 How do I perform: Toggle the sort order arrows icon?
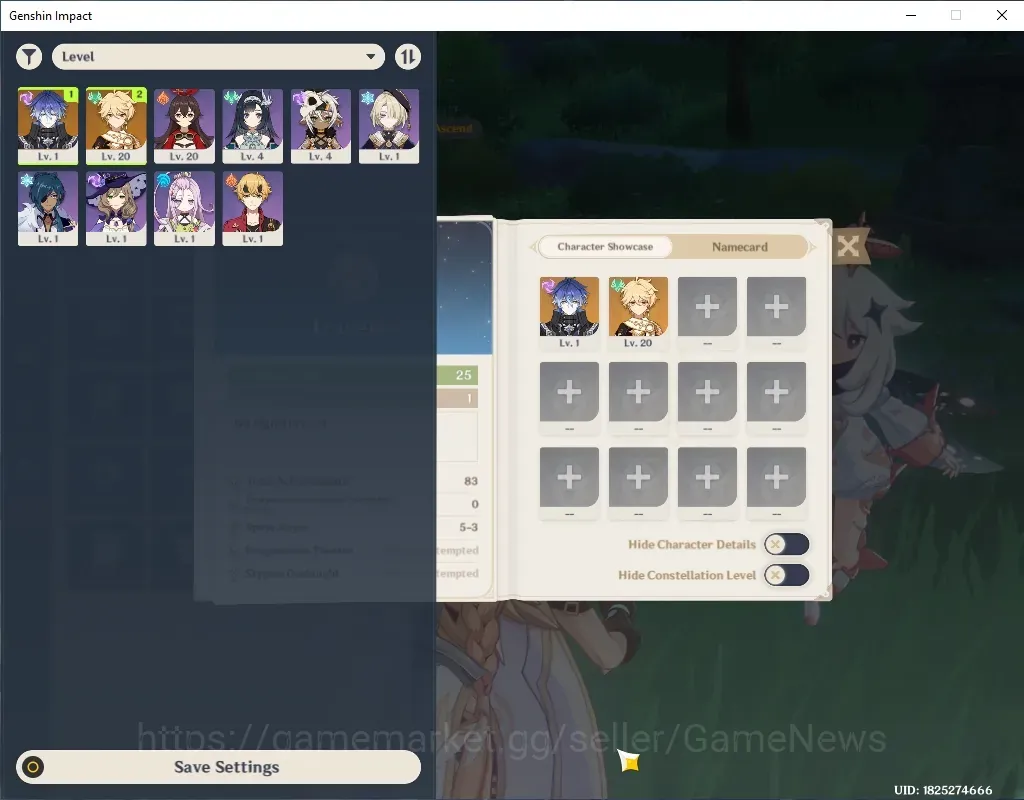pos(408,57)
